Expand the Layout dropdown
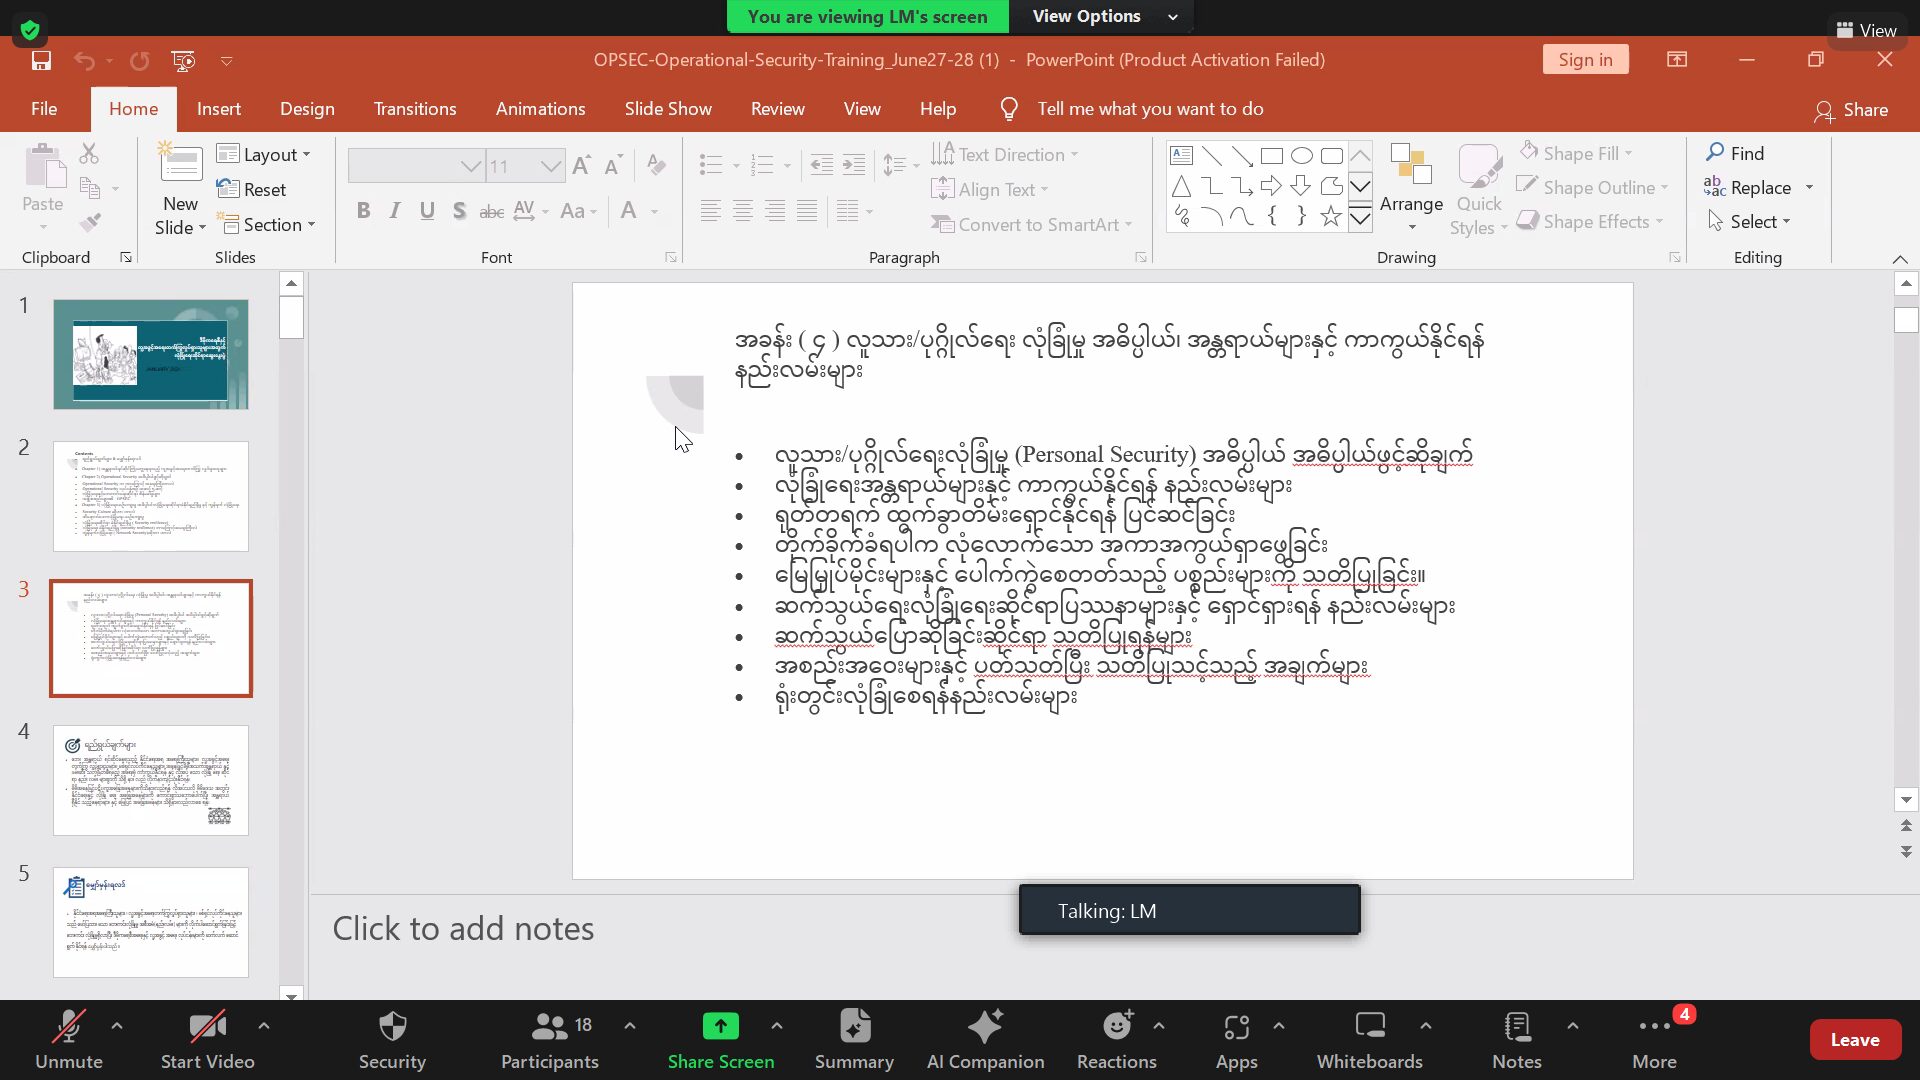Image resolution: width=1920 pixels, height=1080 pixels. click(265, 154)
